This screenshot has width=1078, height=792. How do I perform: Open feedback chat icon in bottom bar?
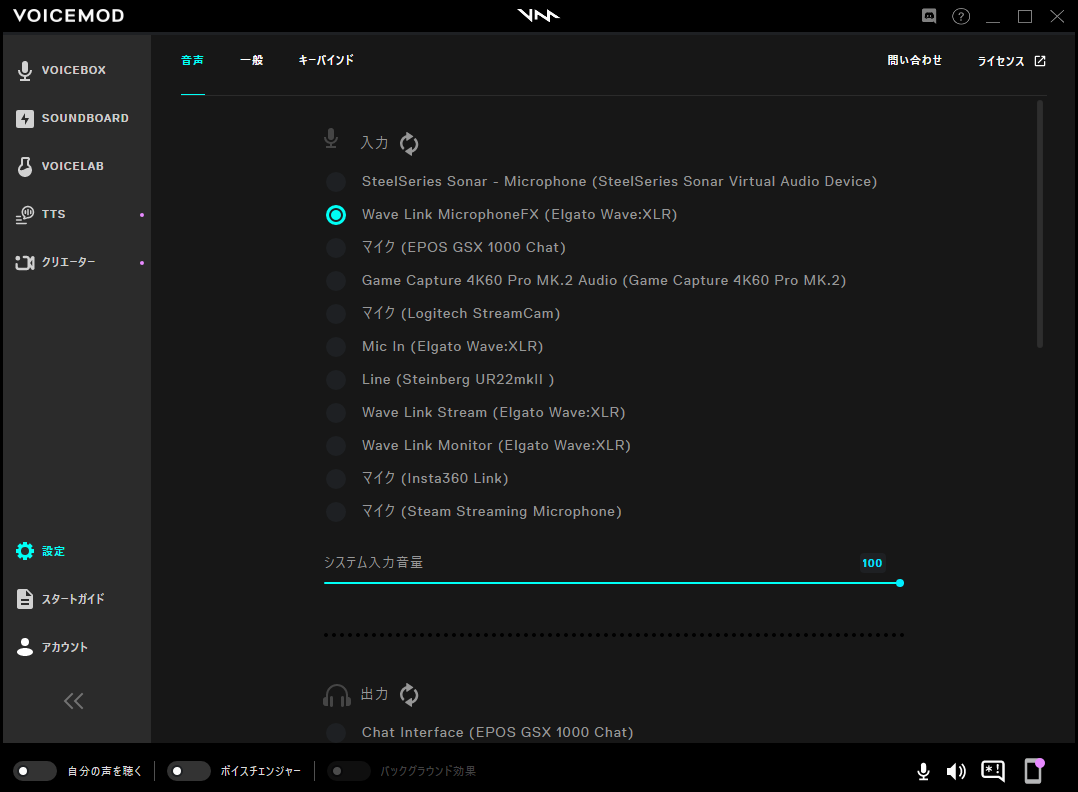993,771
